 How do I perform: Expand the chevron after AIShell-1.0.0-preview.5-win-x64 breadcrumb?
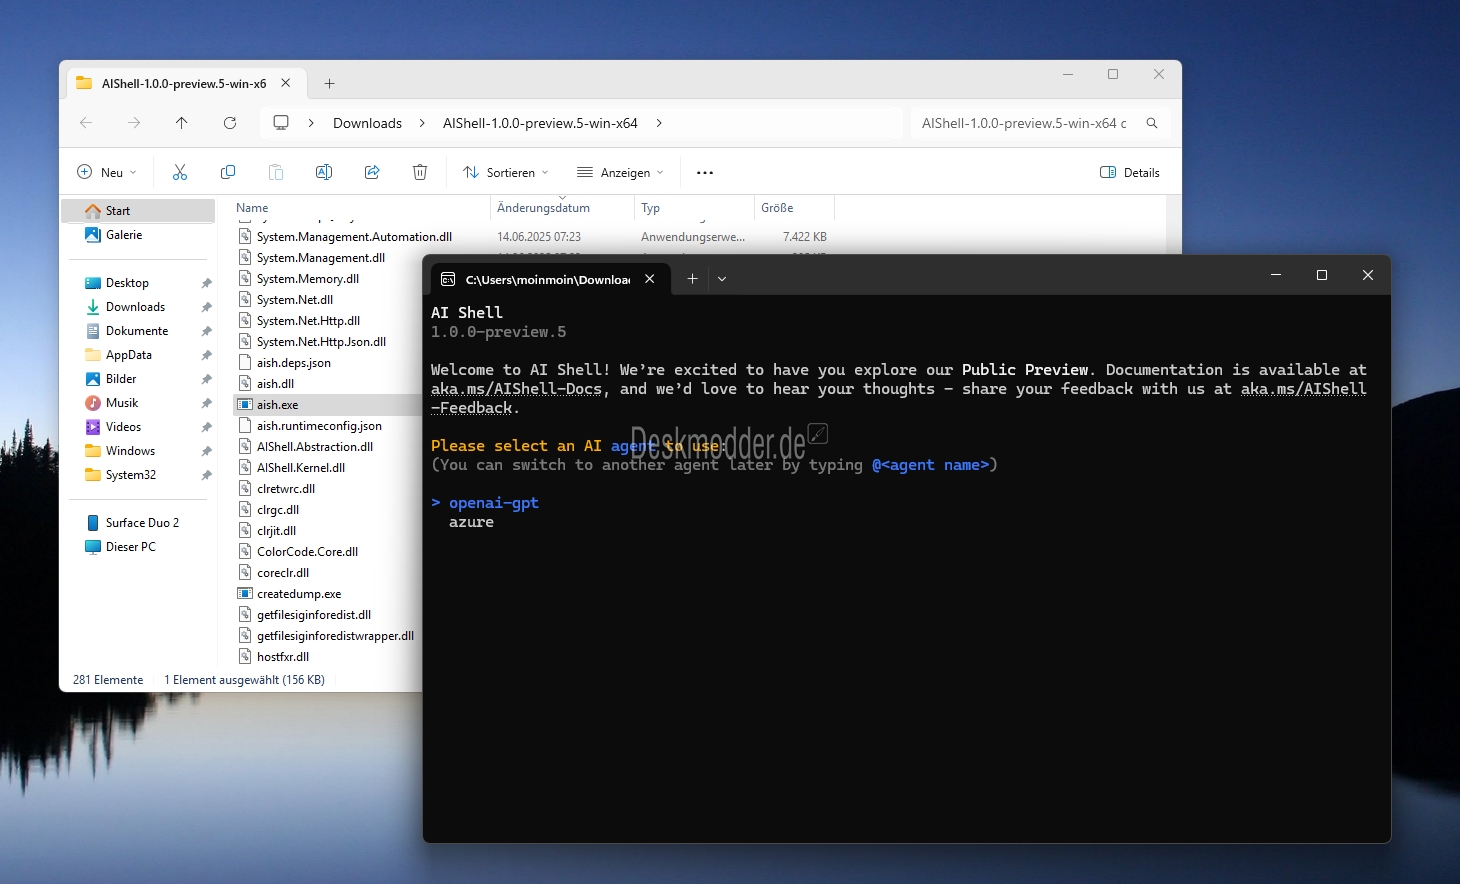(x=659, y=123)
